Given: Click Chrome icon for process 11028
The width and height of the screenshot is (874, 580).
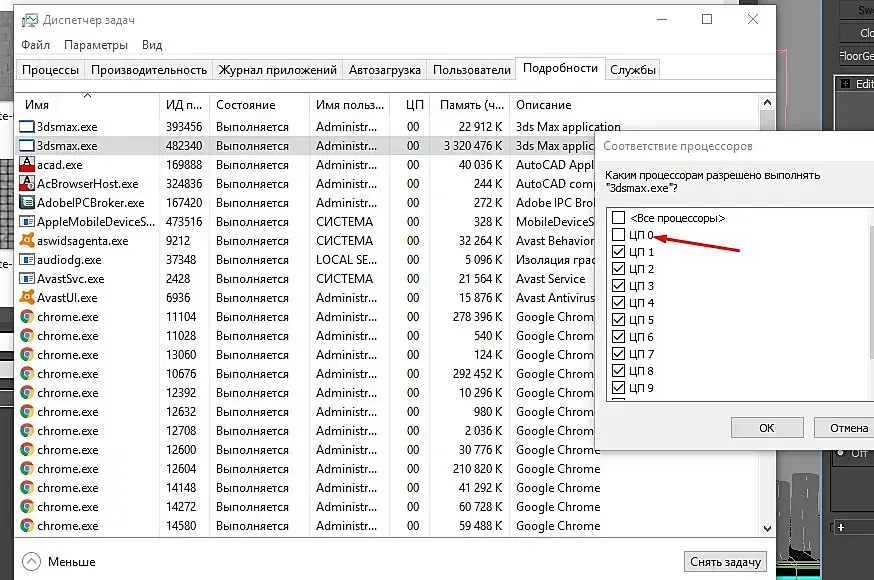Looking at the screenshot, I should tap(27, 335).
